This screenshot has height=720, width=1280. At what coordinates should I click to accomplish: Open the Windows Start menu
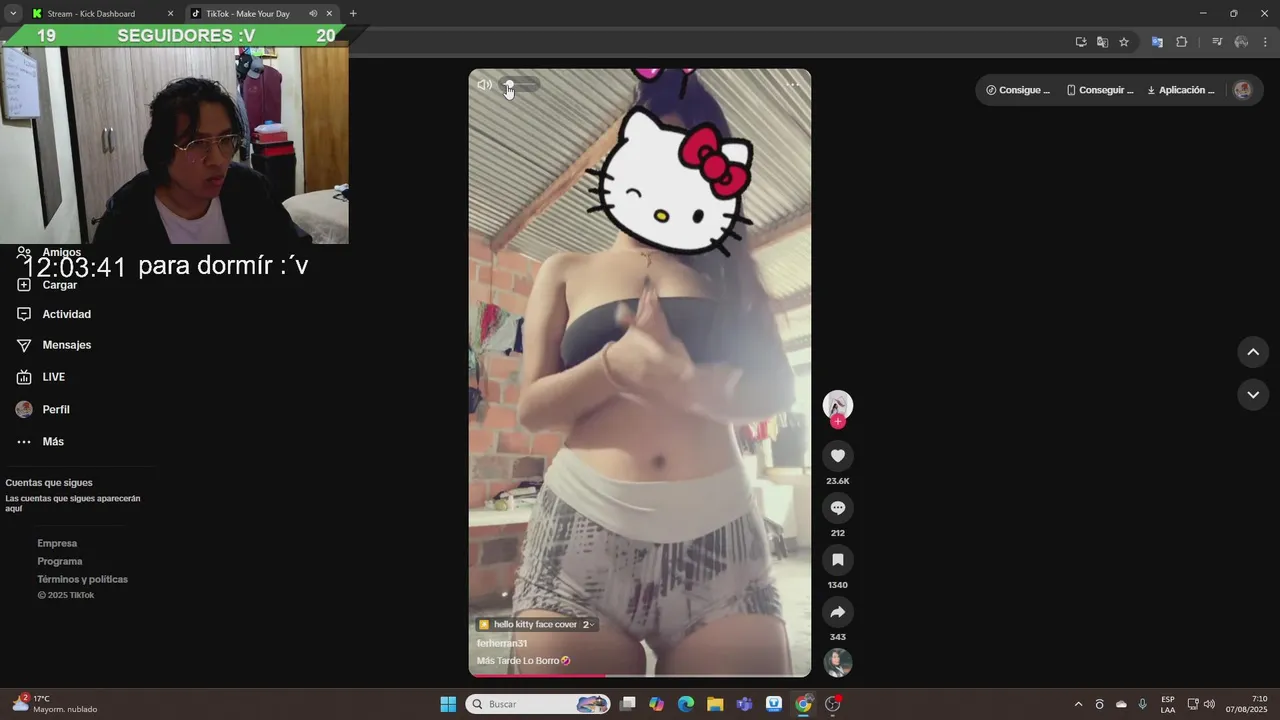tap(448, 704)
